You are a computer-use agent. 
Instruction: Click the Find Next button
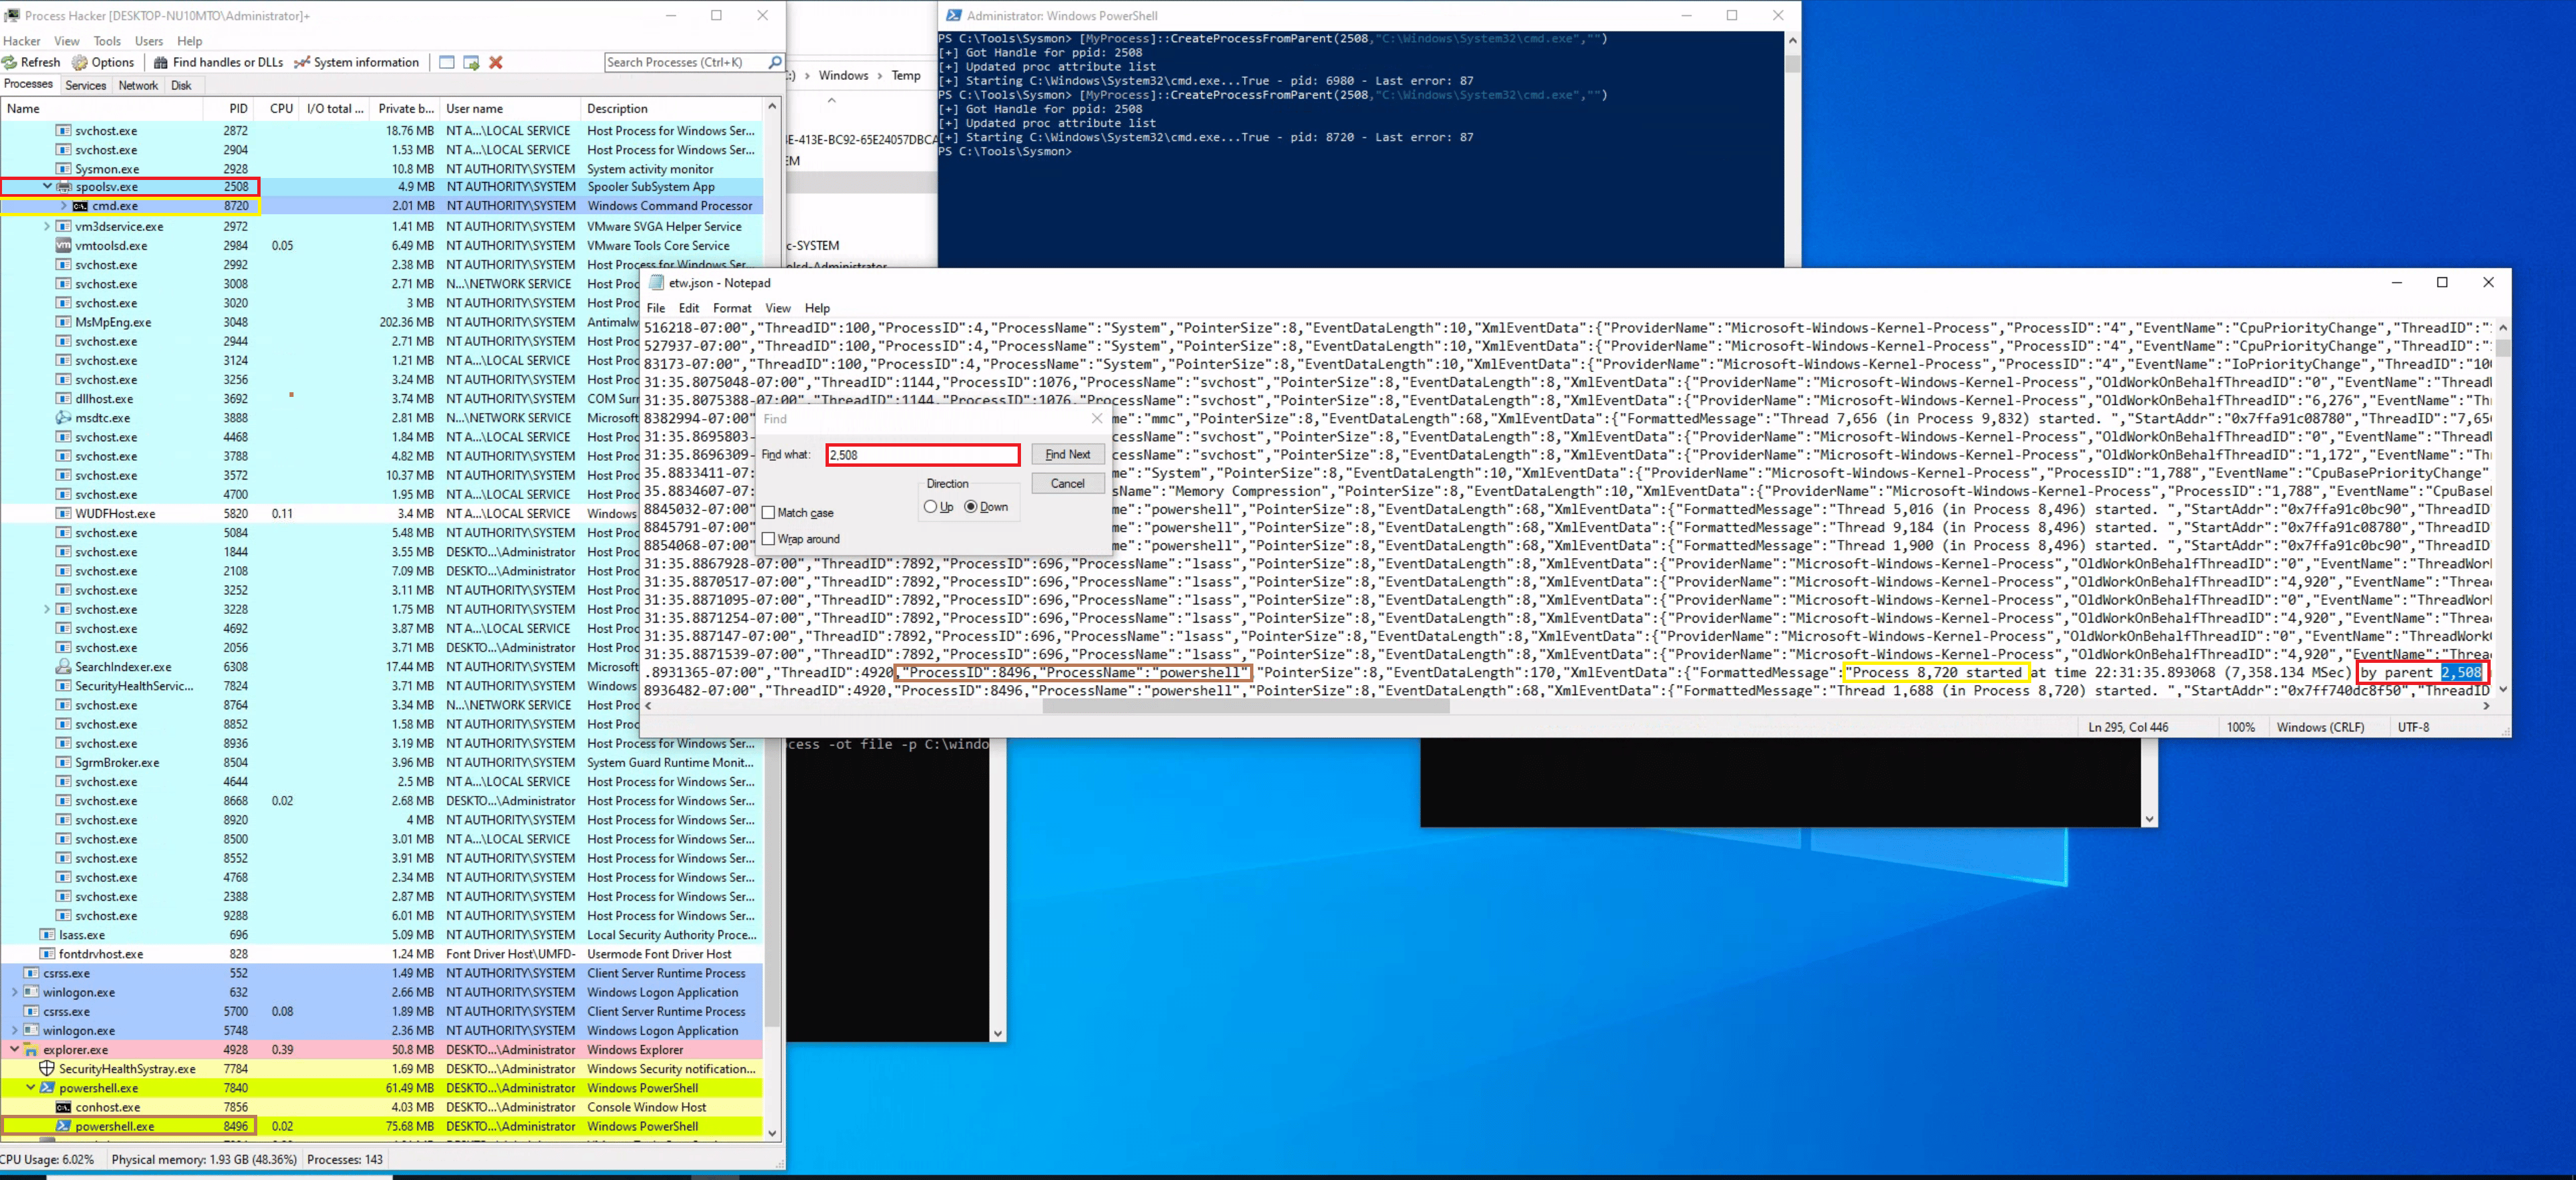click(x=1067, y=454)
